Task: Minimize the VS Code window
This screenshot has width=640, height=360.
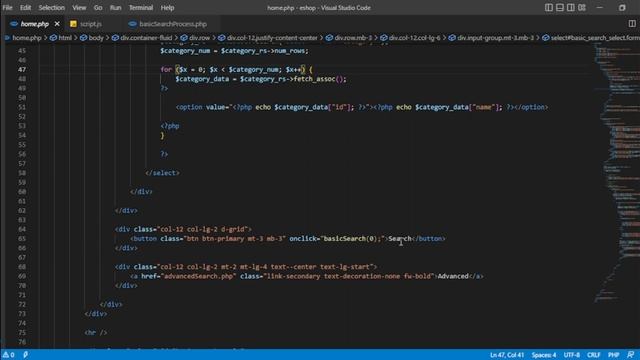Action: click(x=599, y=7)
